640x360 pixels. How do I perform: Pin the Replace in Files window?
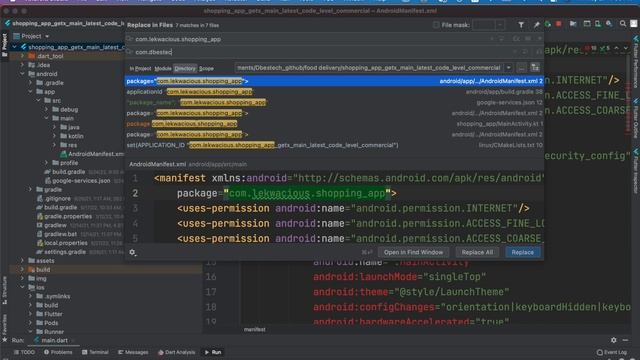point(536,25)
